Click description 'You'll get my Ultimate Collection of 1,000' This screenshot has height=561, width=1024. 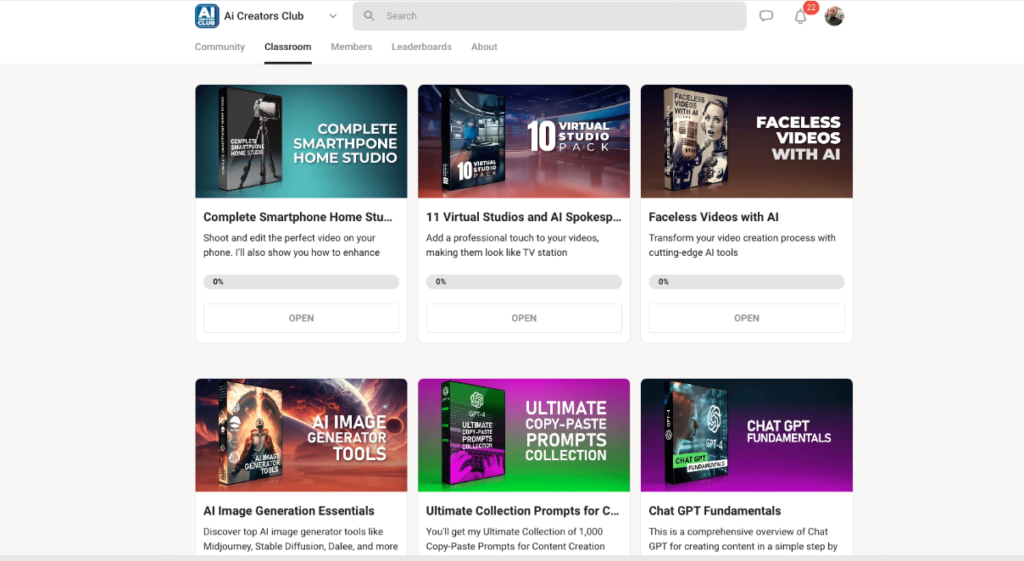click(x=515, y=539)
